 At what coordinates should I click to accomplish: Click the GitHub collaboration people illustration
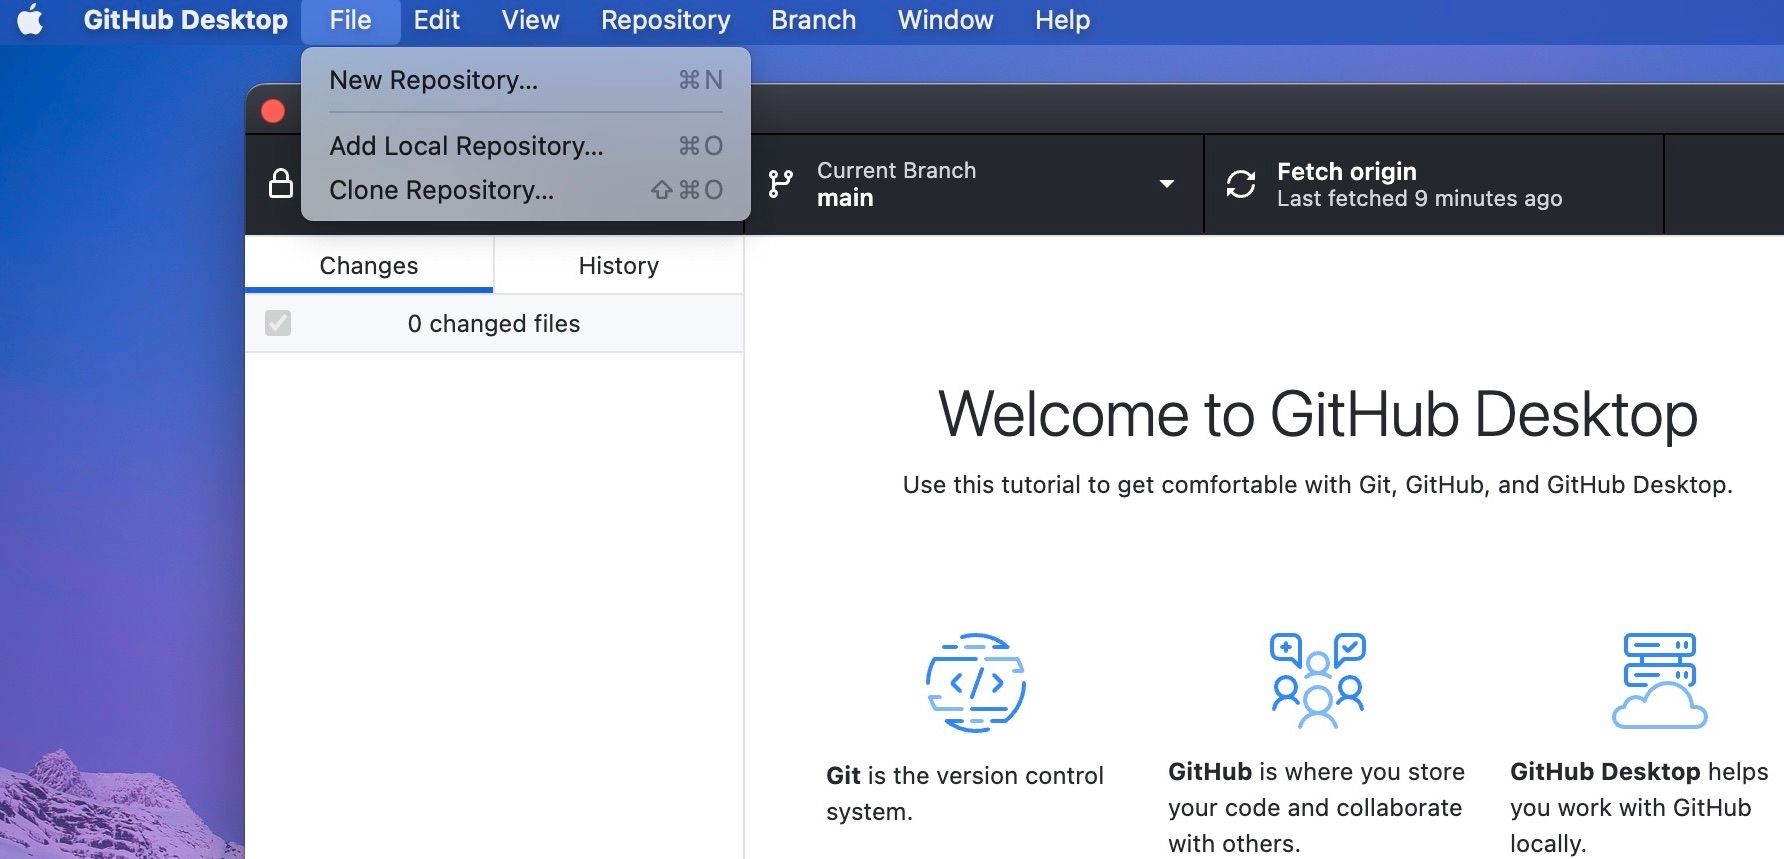[1318, 681]
